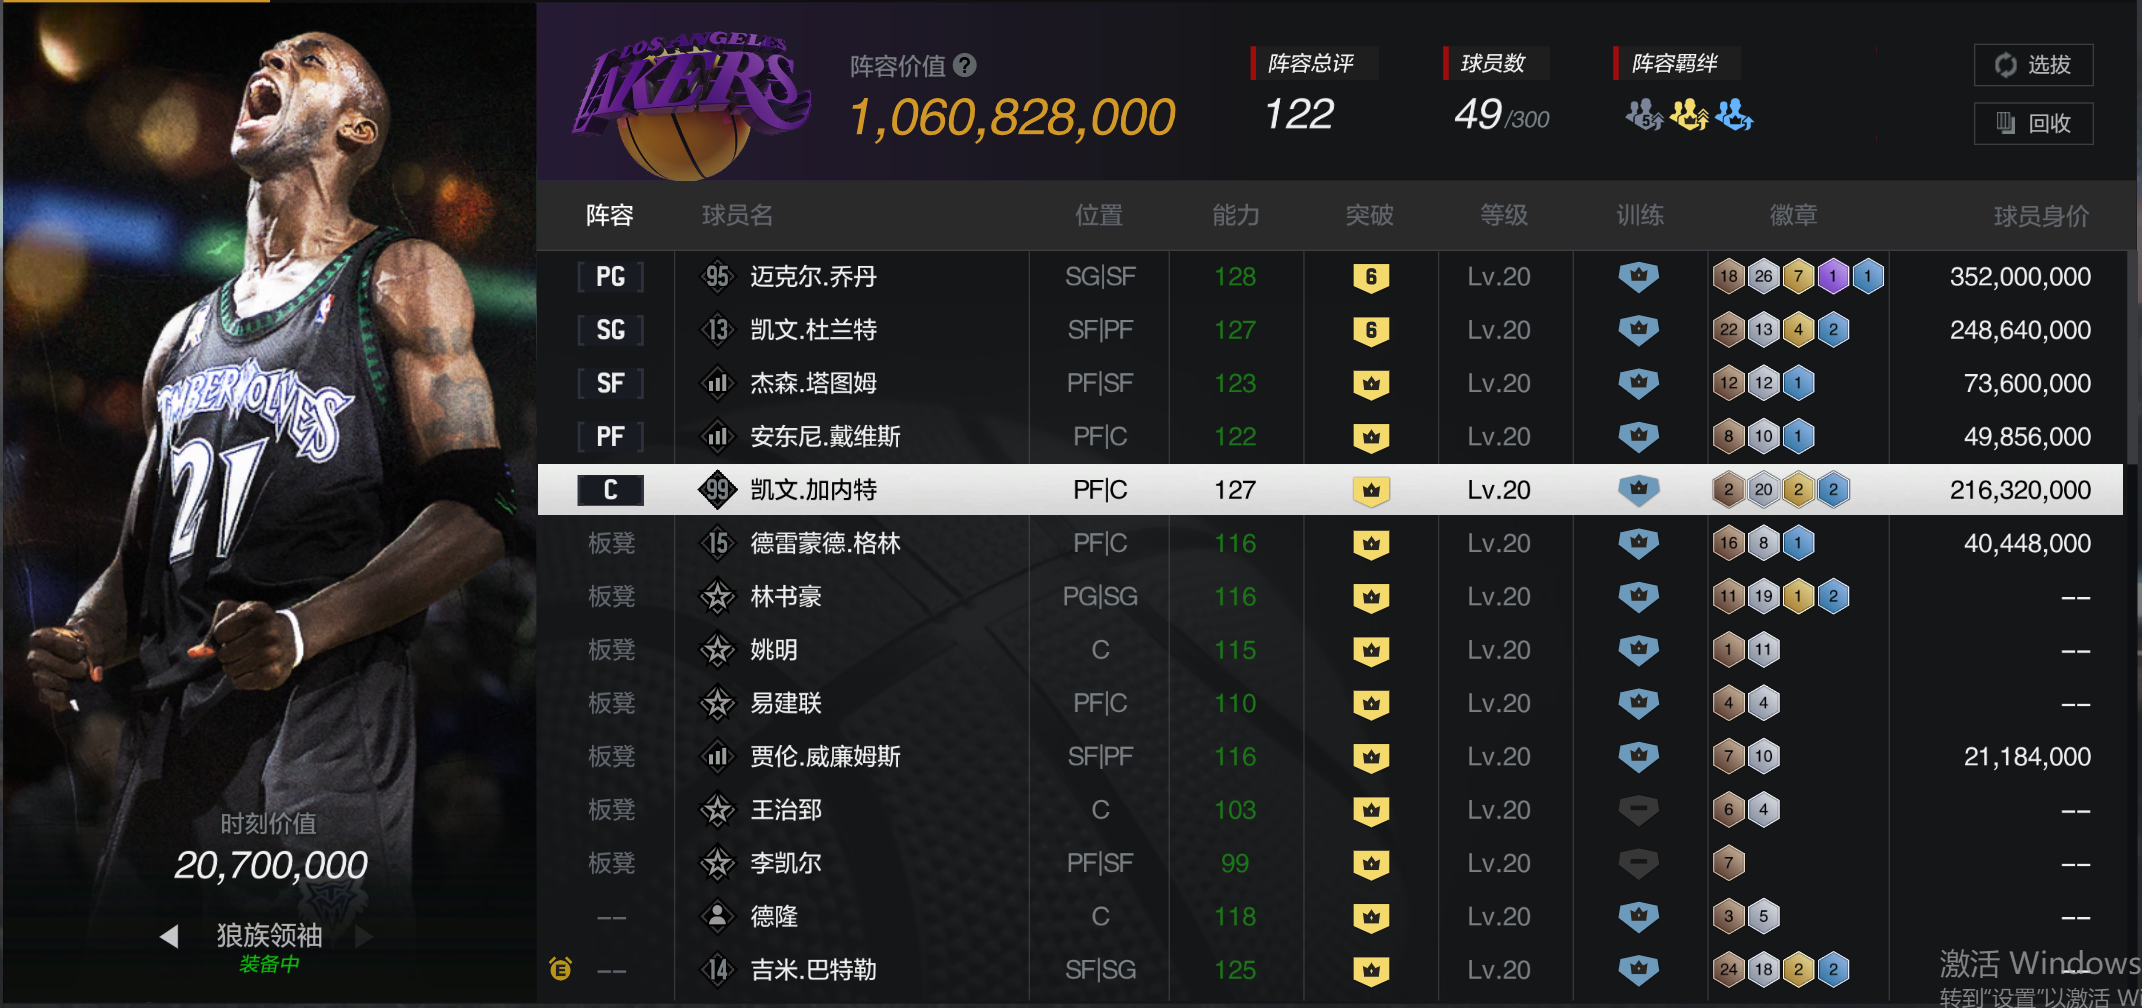The height and width of the screenshot is (1008, 2142).
Task: Click the breakthrough level 6 badge for 迈克尔.乔丹
Action: click(1371, 277)
